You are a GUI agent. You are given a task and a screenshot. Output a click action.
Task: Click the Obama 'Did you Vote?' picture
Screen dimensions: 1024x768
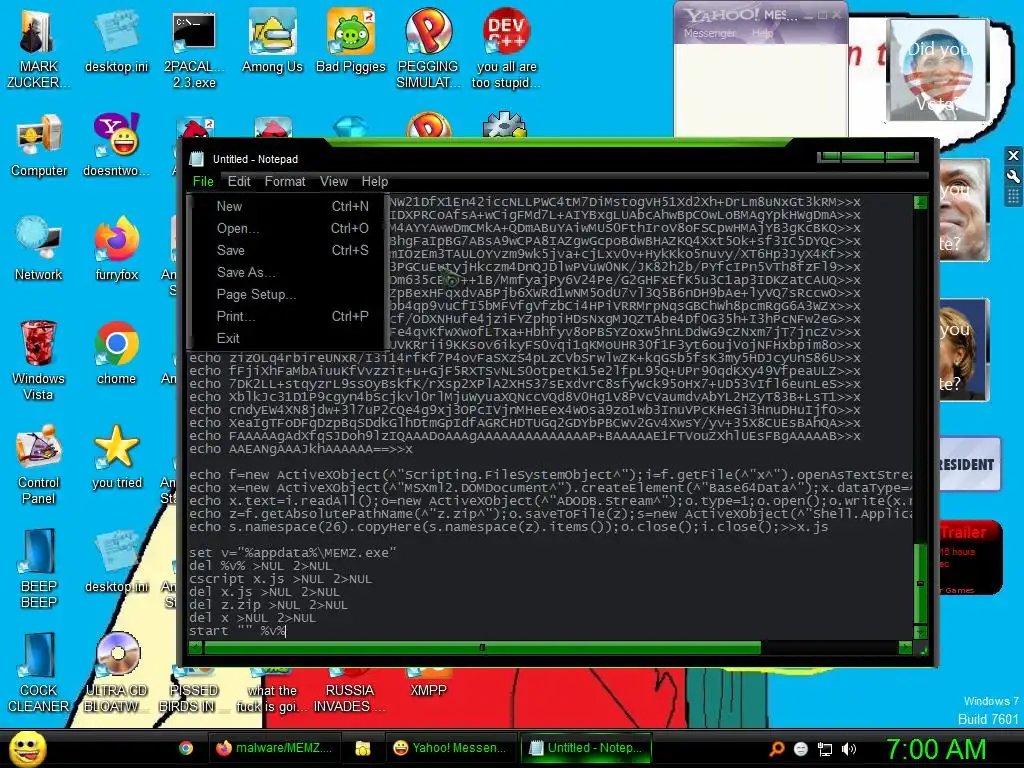938,70
